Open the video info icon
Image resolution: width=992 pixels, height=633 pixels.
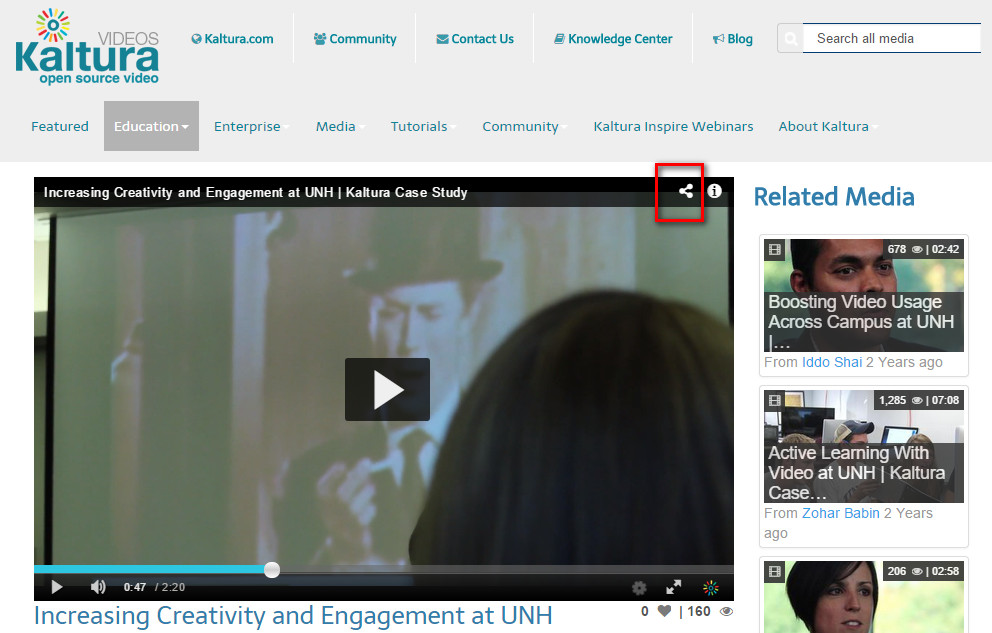(x=714, y=191)
